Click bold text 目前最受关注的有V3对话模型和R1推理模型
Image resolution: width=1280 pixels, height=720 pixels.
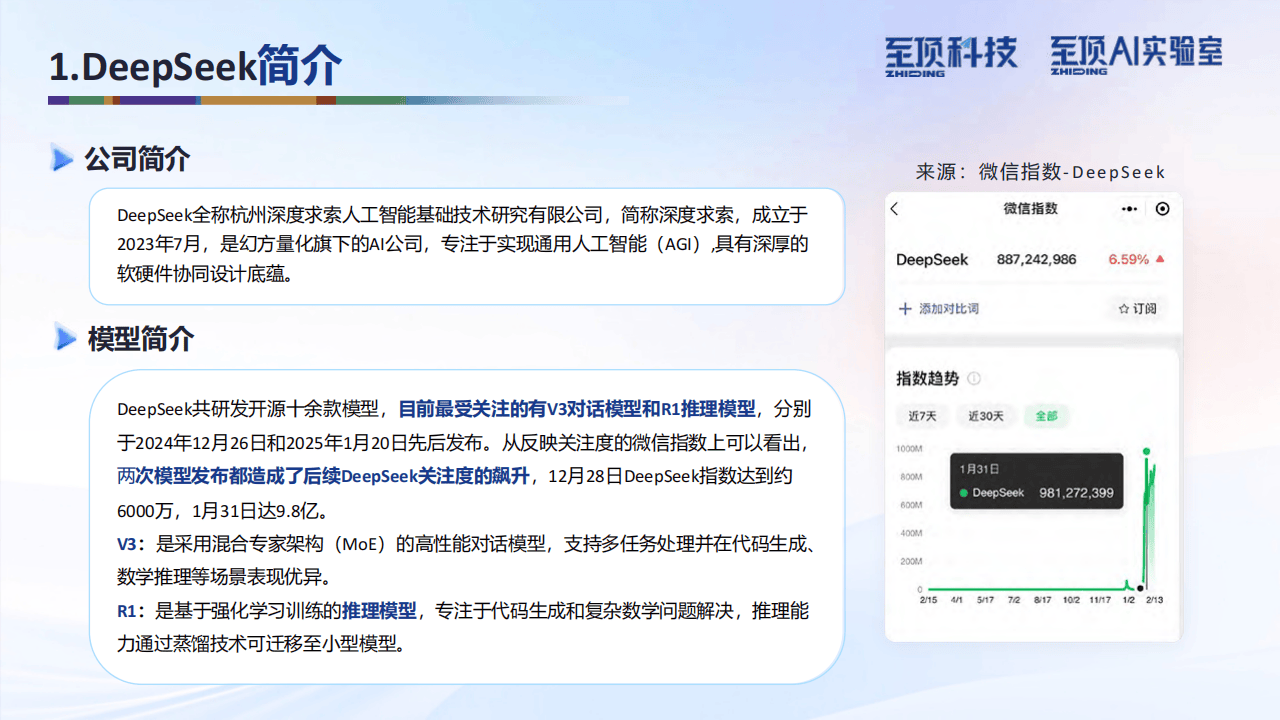point(577,409)
